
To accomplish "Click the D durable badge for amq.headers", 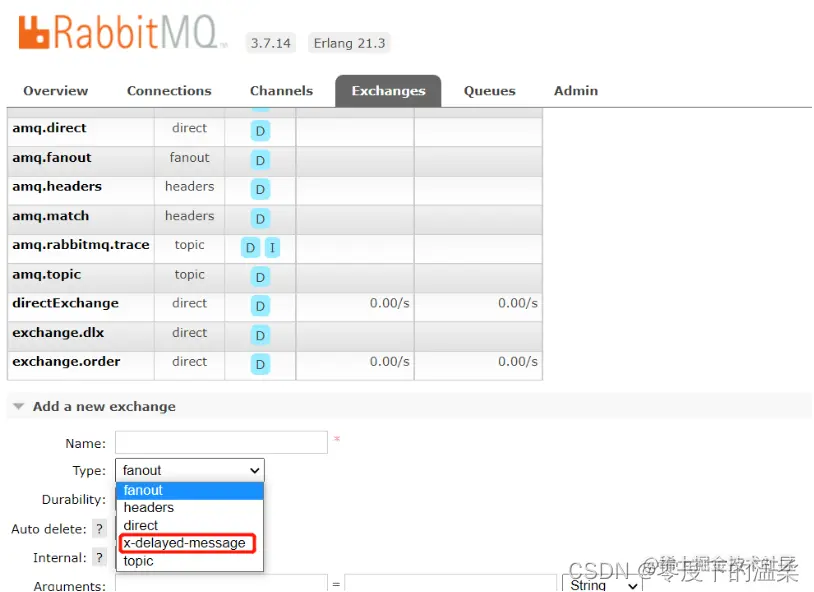I will 260,189.
